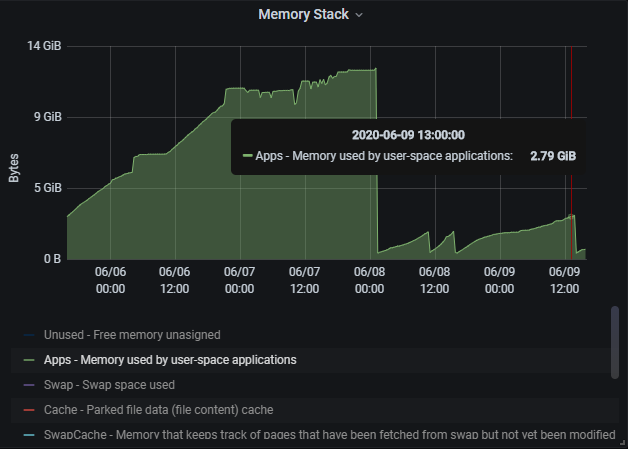
Task: Toggle the Unused - Free memory unasigned series
Action: tap(132, 335)
